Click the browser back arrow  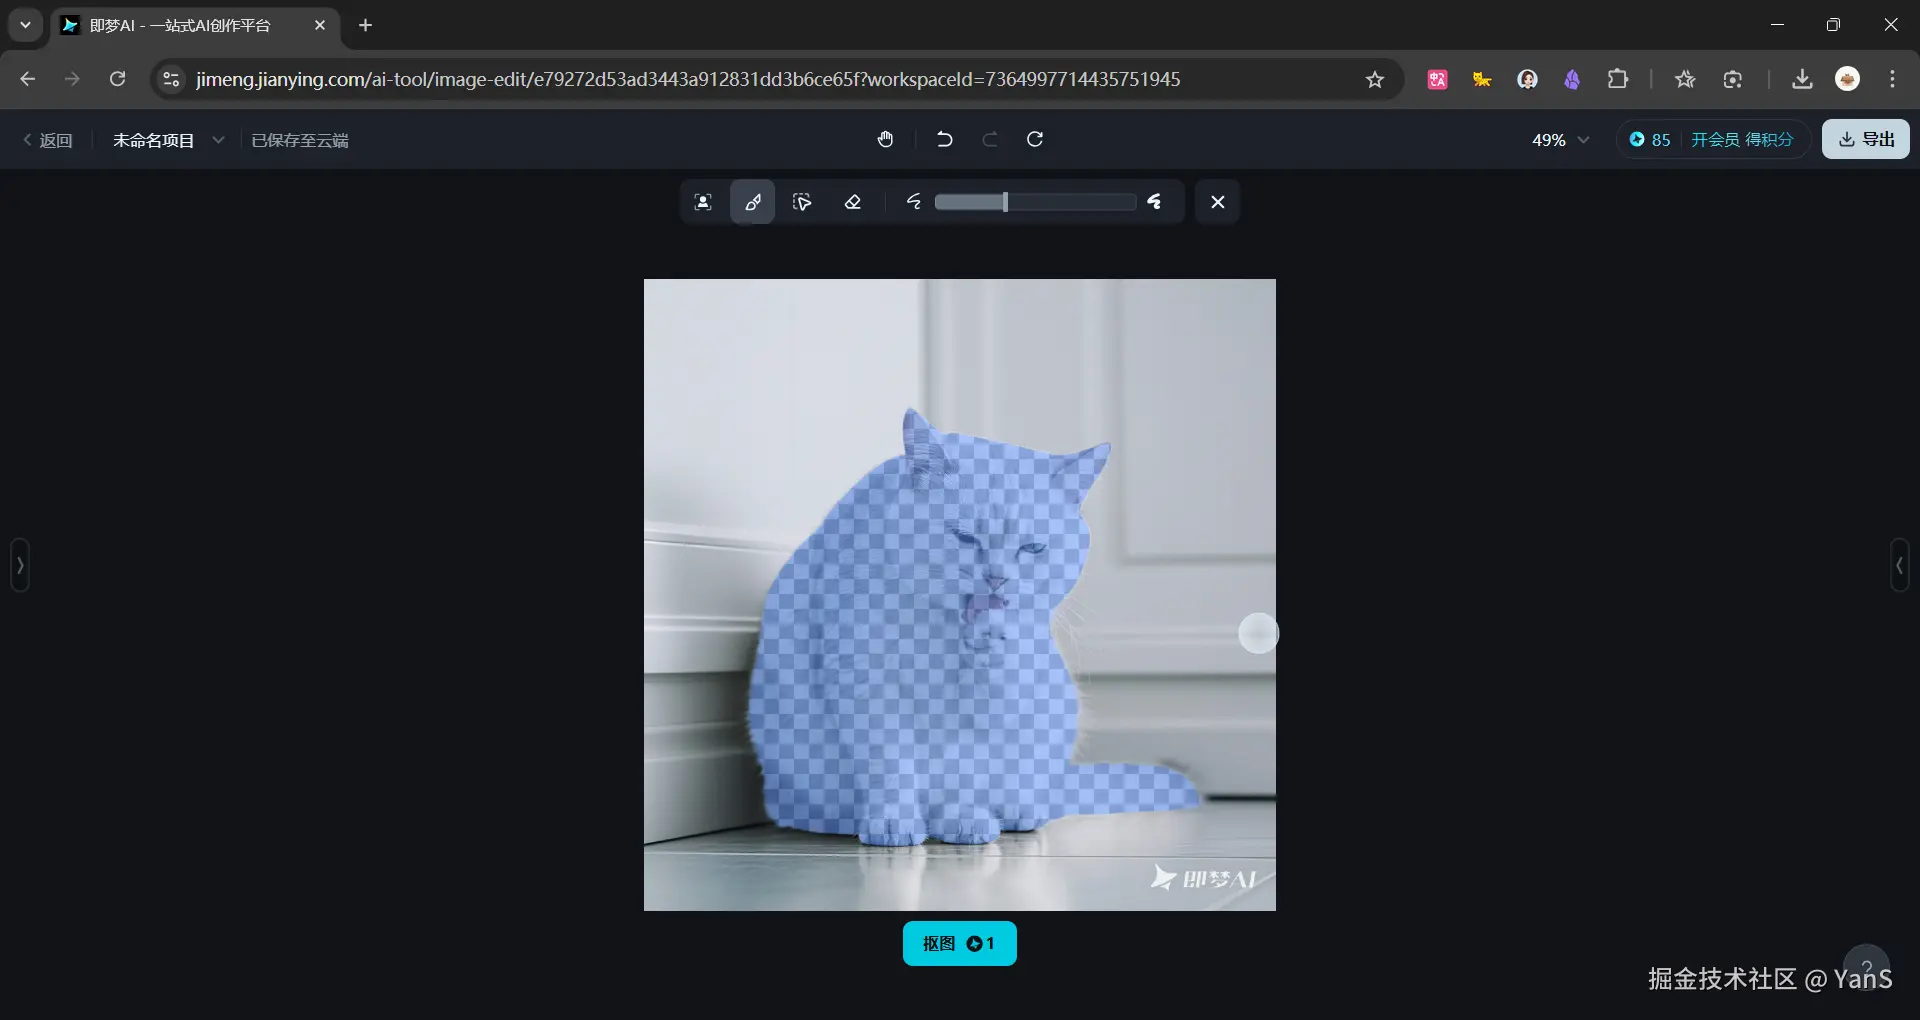(28, 79)
